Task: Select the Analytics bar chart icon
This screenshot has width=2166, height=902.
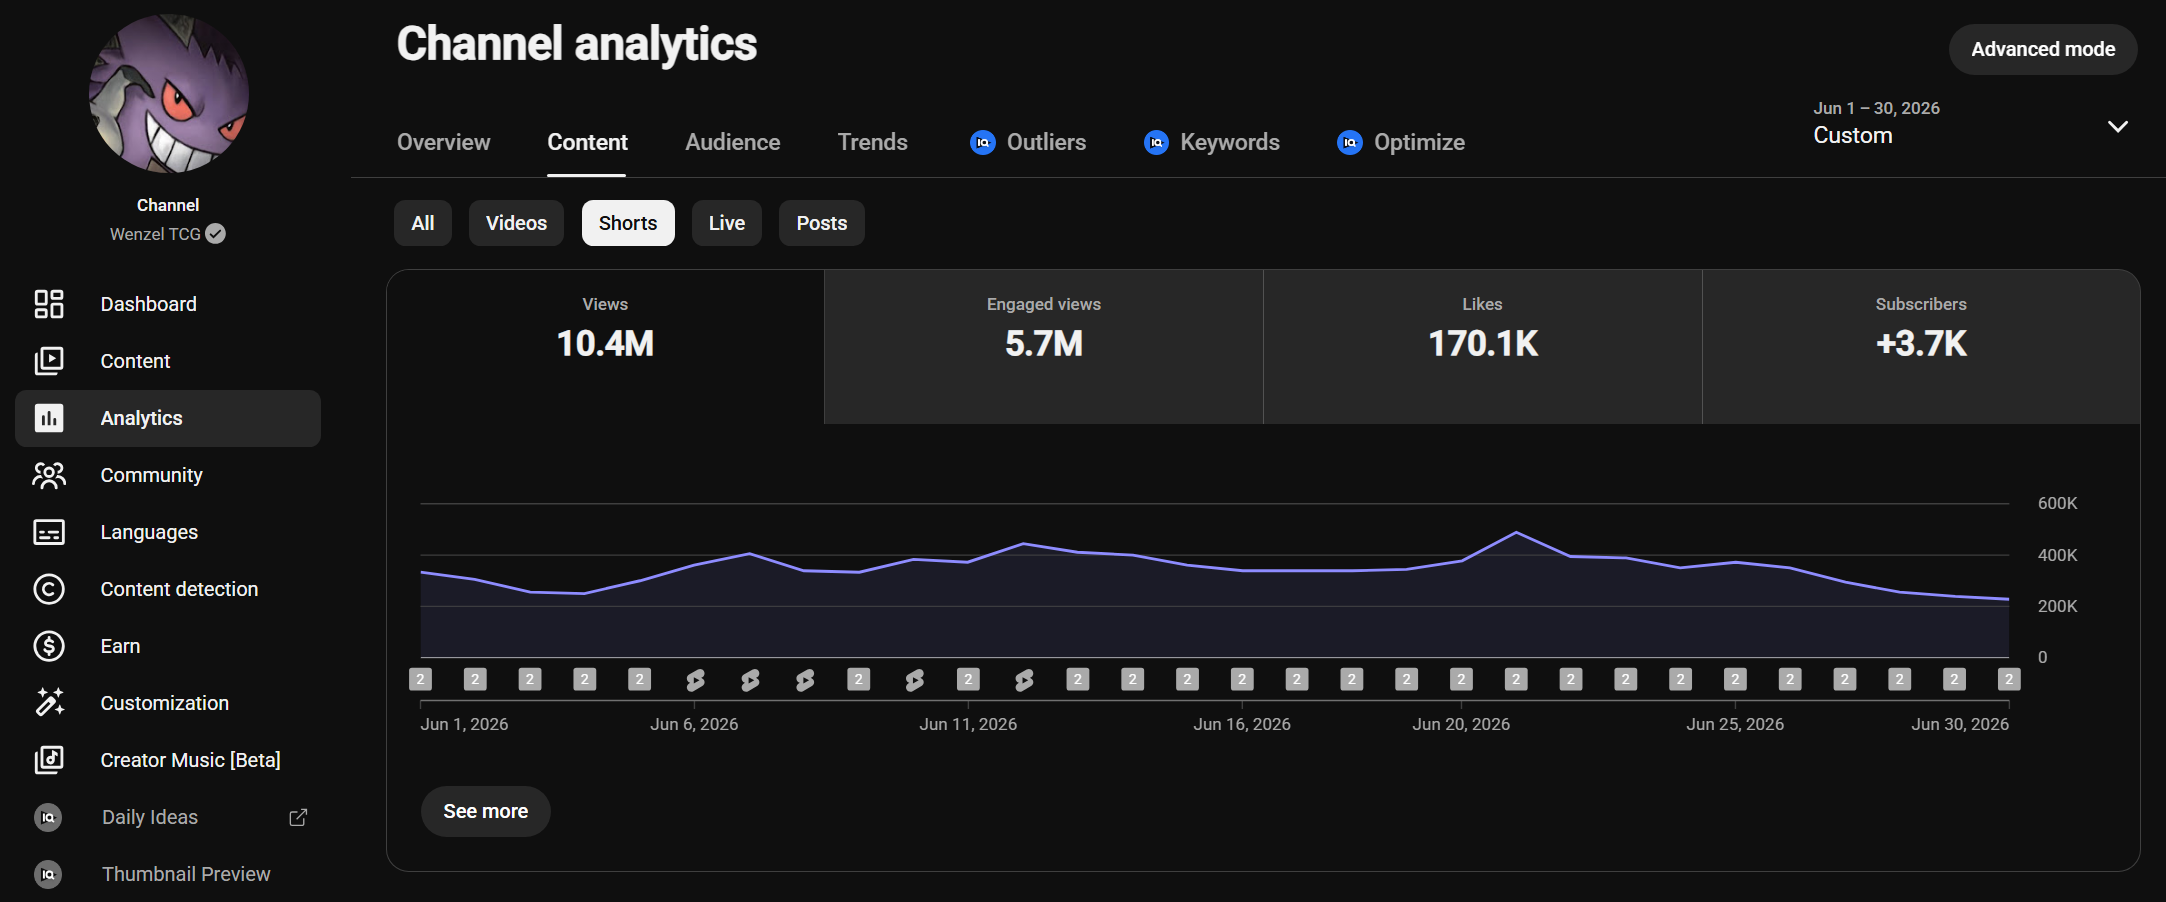Action: 49,418
